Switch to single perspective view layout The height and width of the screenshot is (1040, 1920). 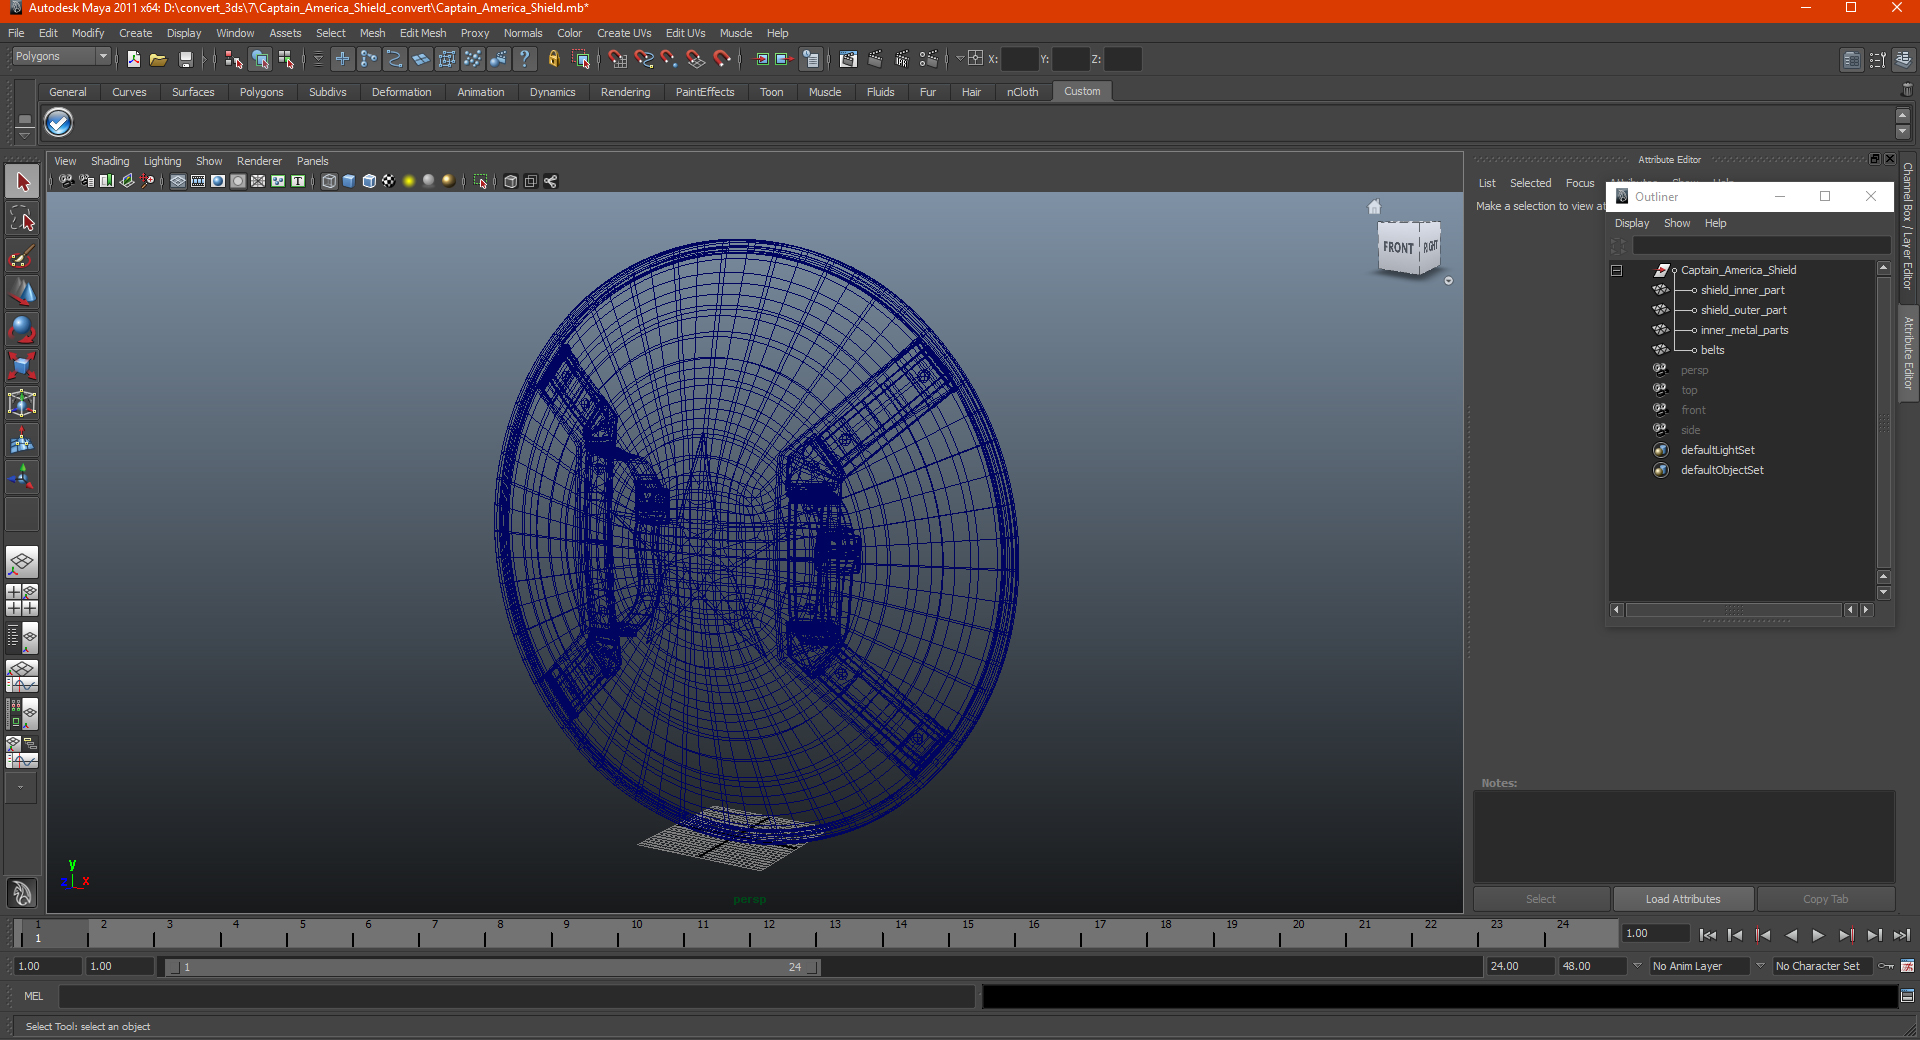(x=22, y=563)
